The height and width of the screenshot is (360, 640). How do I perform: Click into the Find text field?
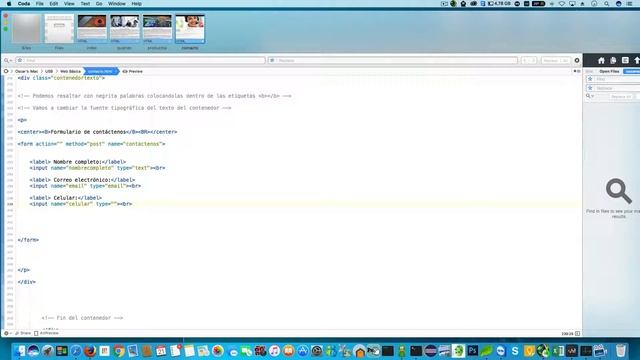click(140, 60)
